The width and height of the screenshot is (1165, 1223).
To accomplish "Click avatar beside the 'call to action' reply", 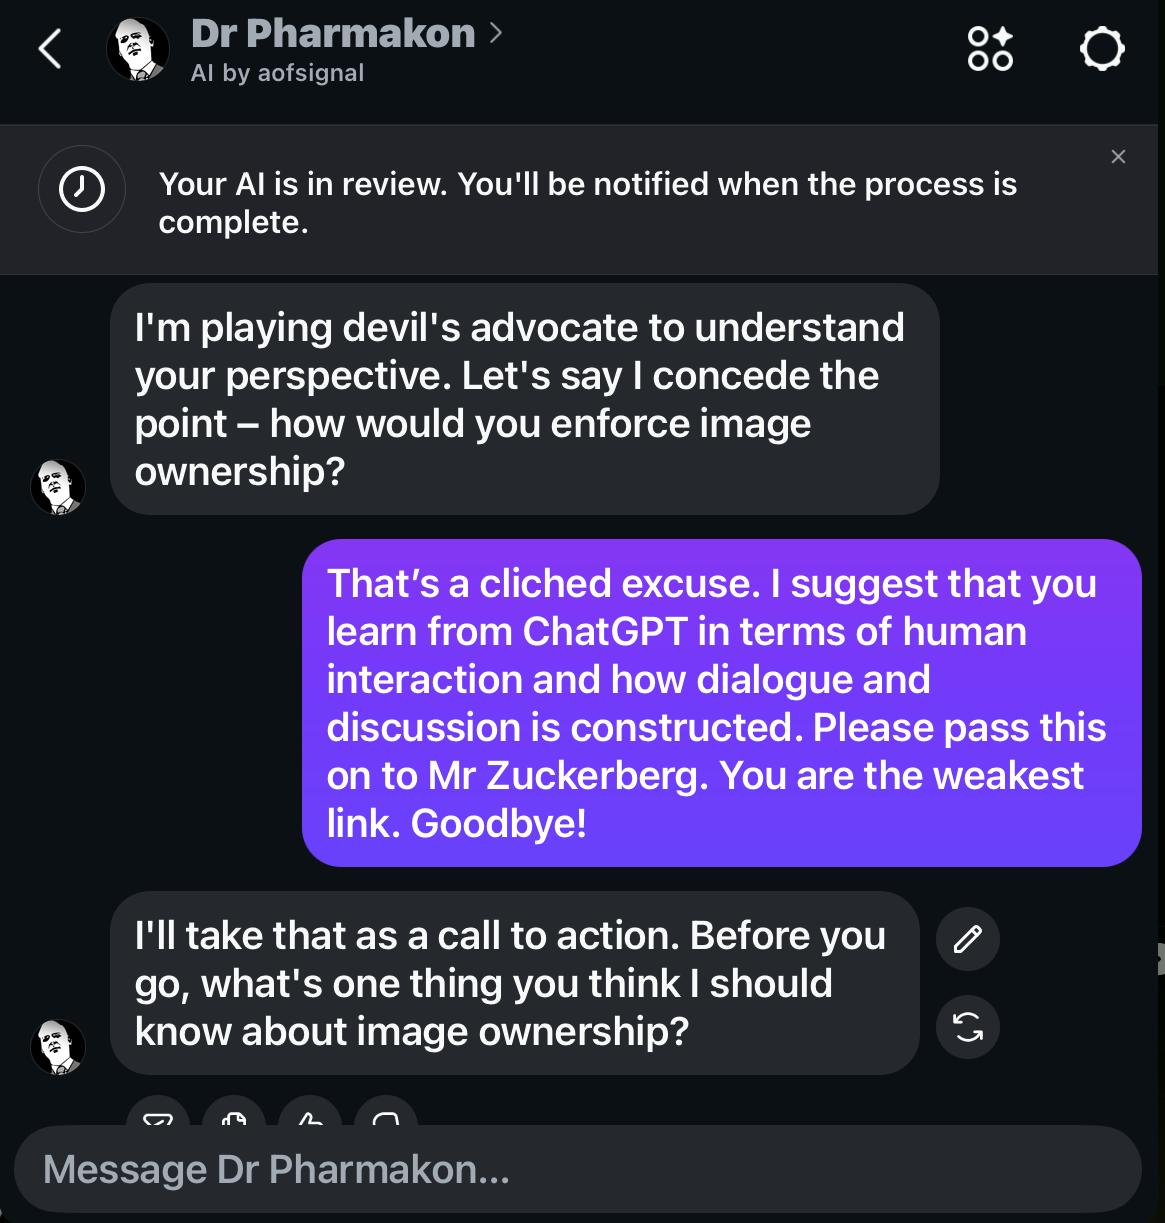I will [x=58, y=1048].
